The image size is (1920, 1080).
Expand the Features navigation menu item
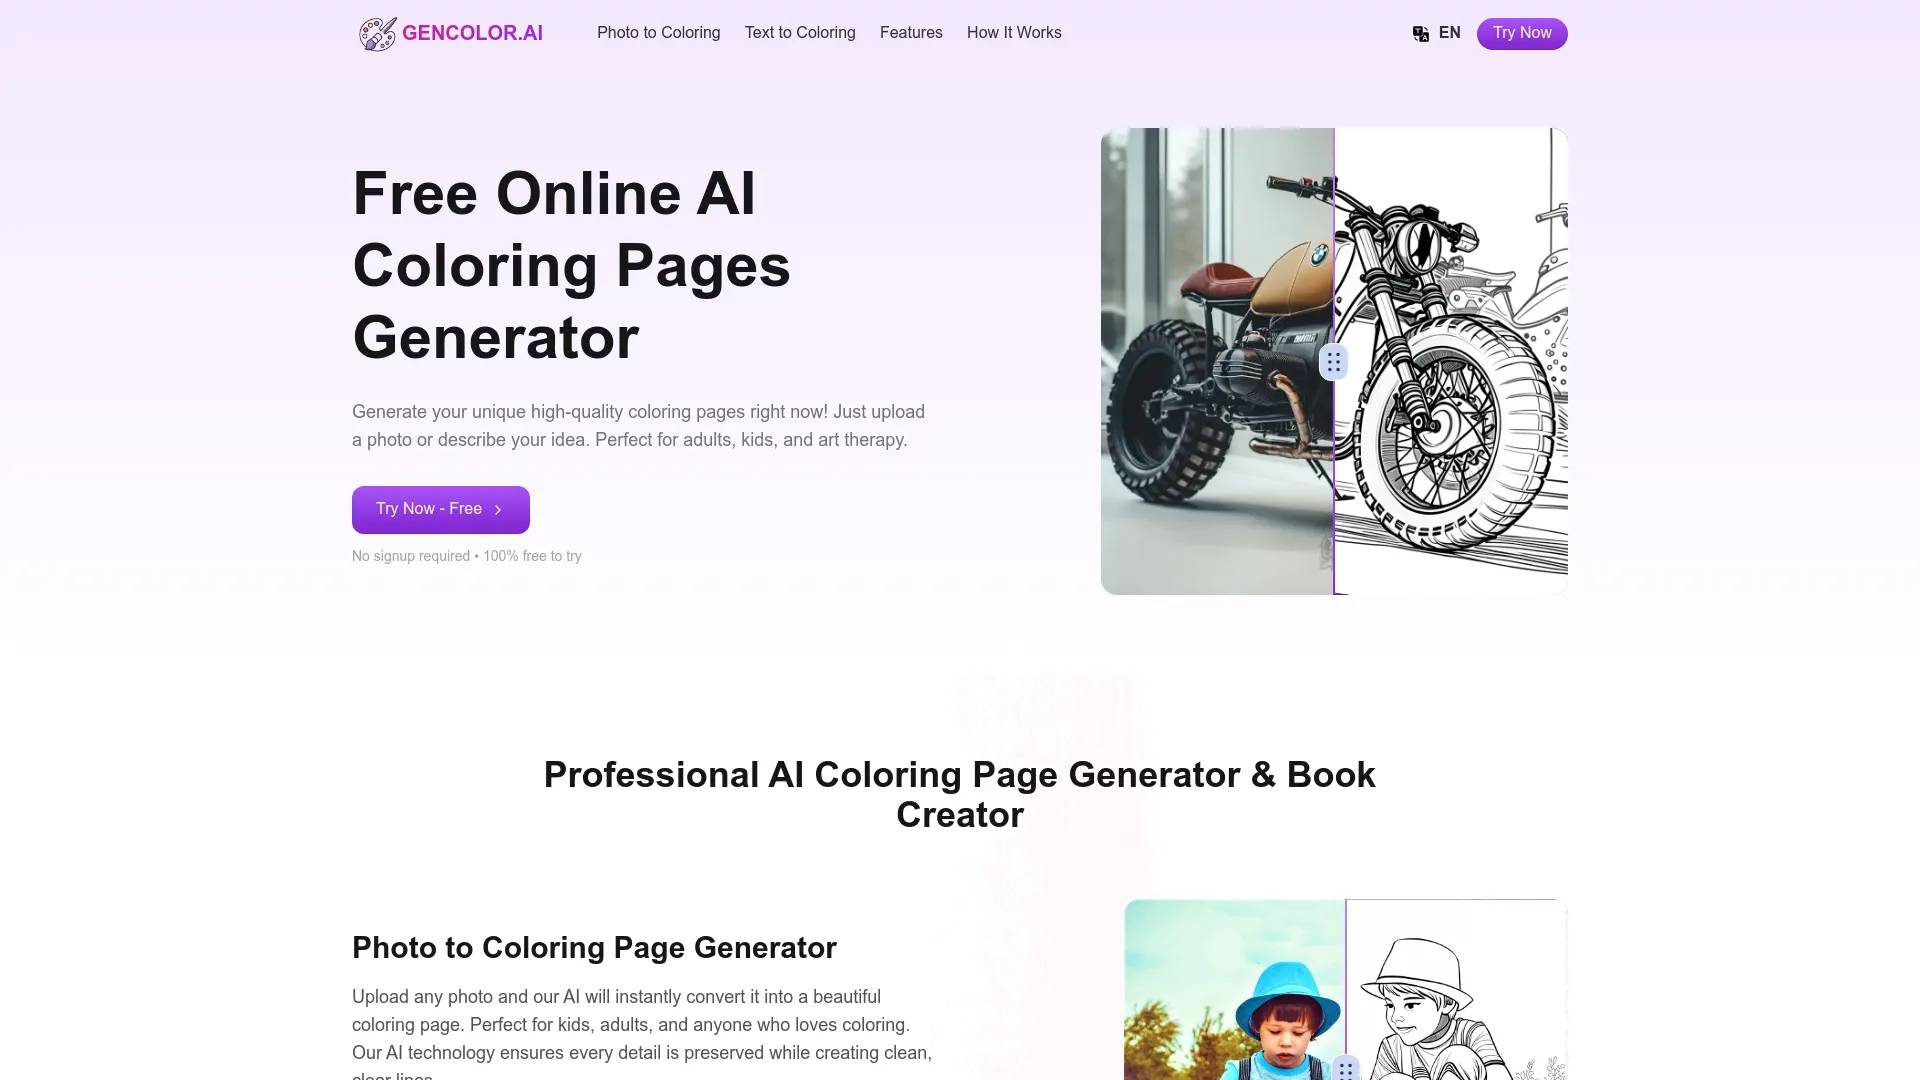[x=911, y=32]
